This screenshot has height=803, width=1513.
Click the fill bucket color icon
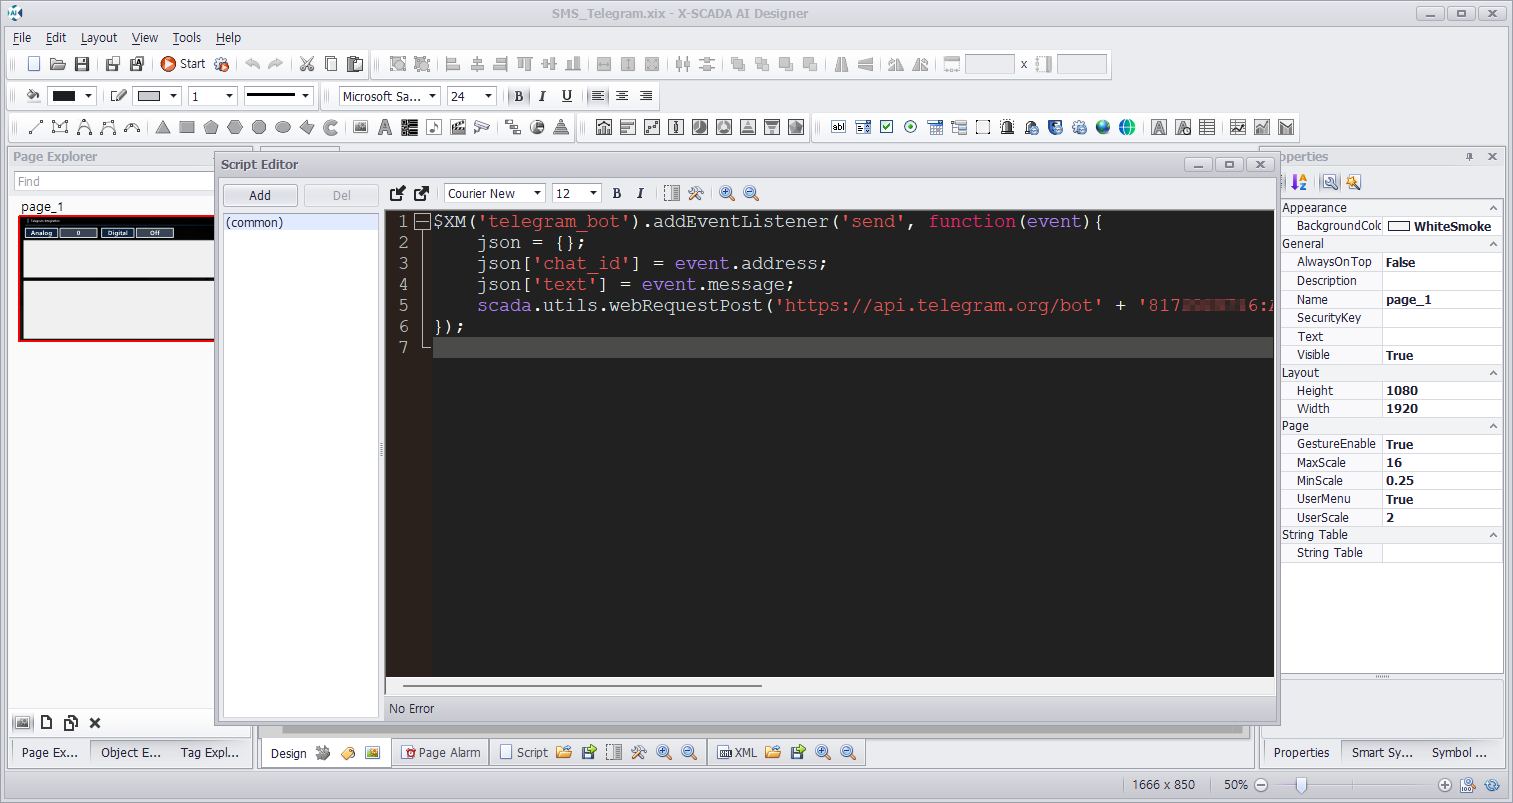click(33, 96)
